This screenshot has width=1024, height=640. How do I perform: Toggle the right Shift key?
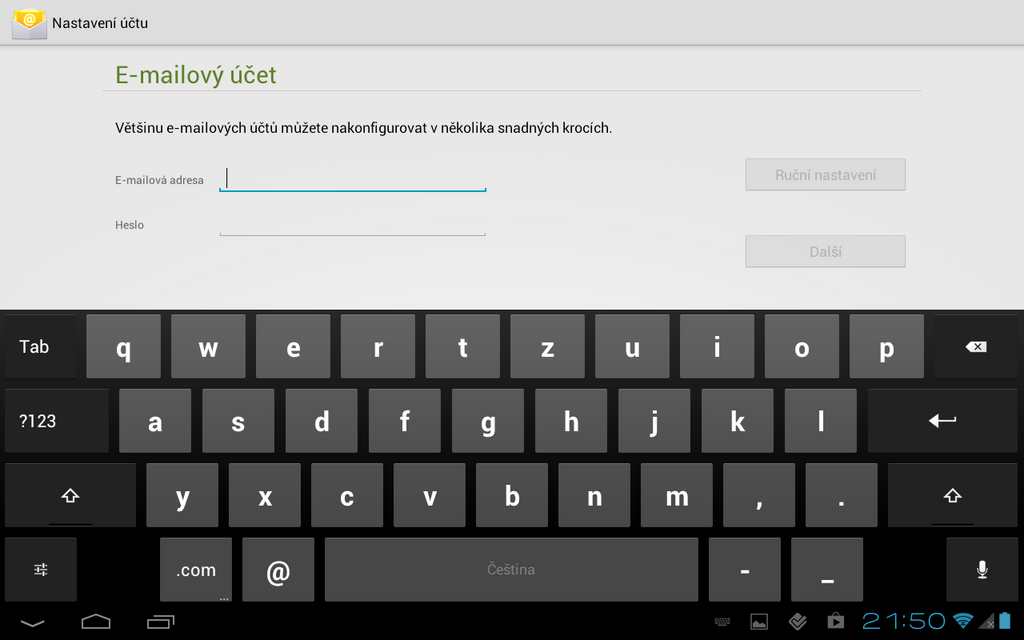click(952, 495)
